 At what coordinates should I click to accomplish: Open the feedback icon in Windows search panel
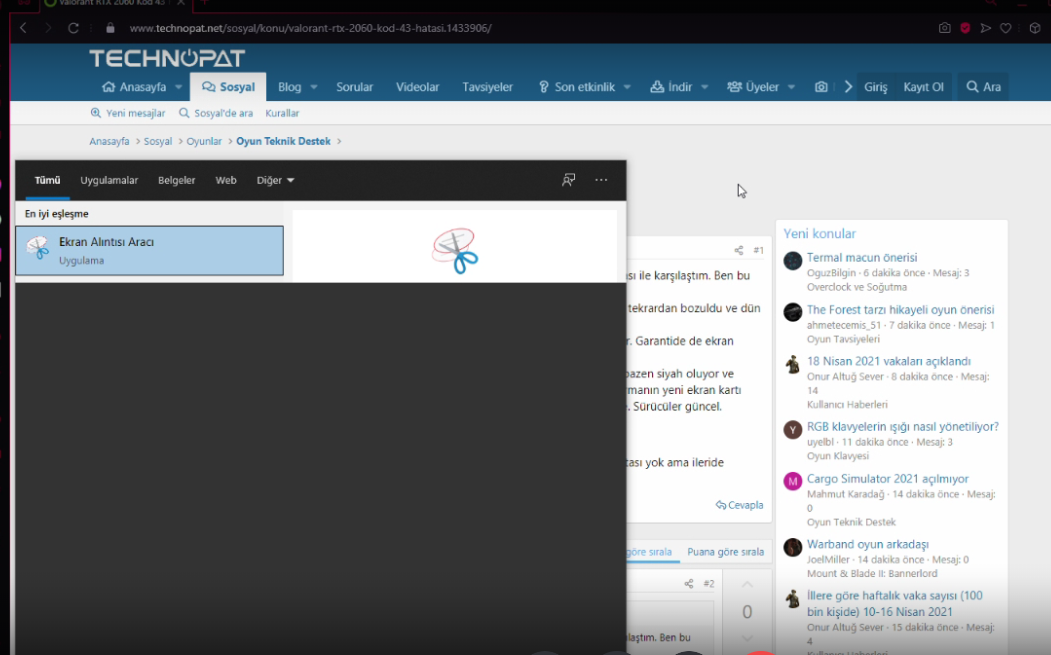pos(568,180)
